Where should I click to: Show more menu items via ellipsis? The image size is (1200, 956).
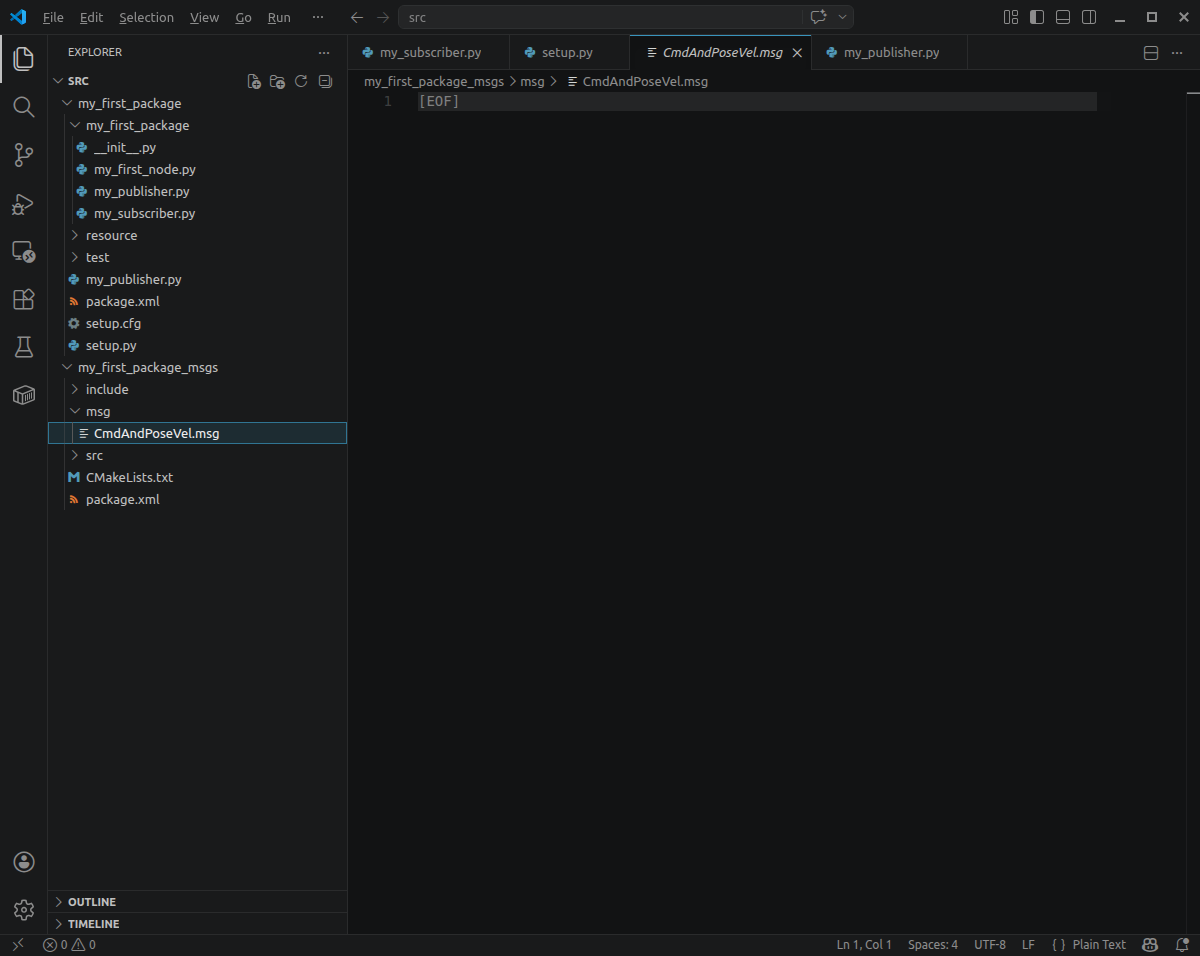coord(318,17)
